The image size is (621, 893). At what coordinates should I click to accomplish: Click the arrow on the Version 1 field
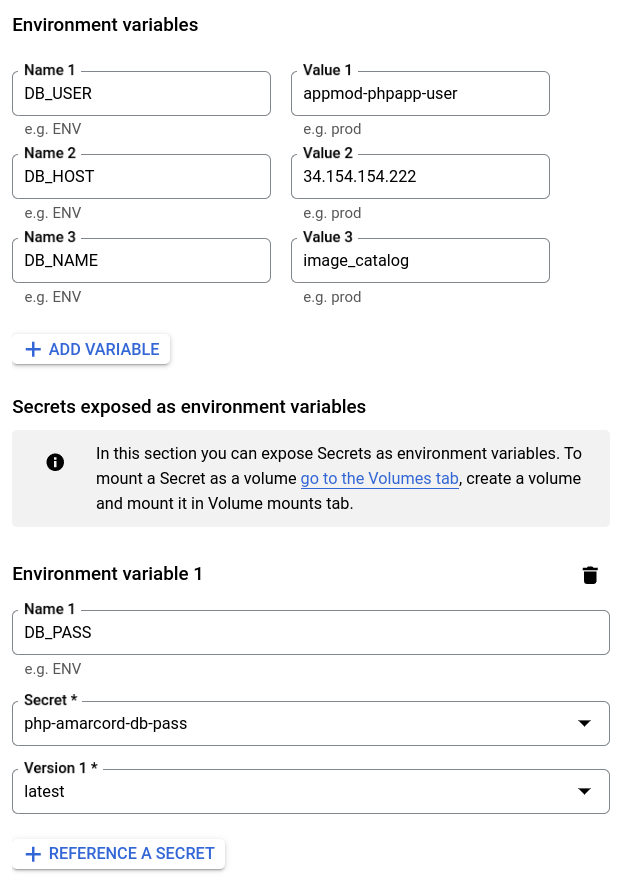click(x=583, y=791)
